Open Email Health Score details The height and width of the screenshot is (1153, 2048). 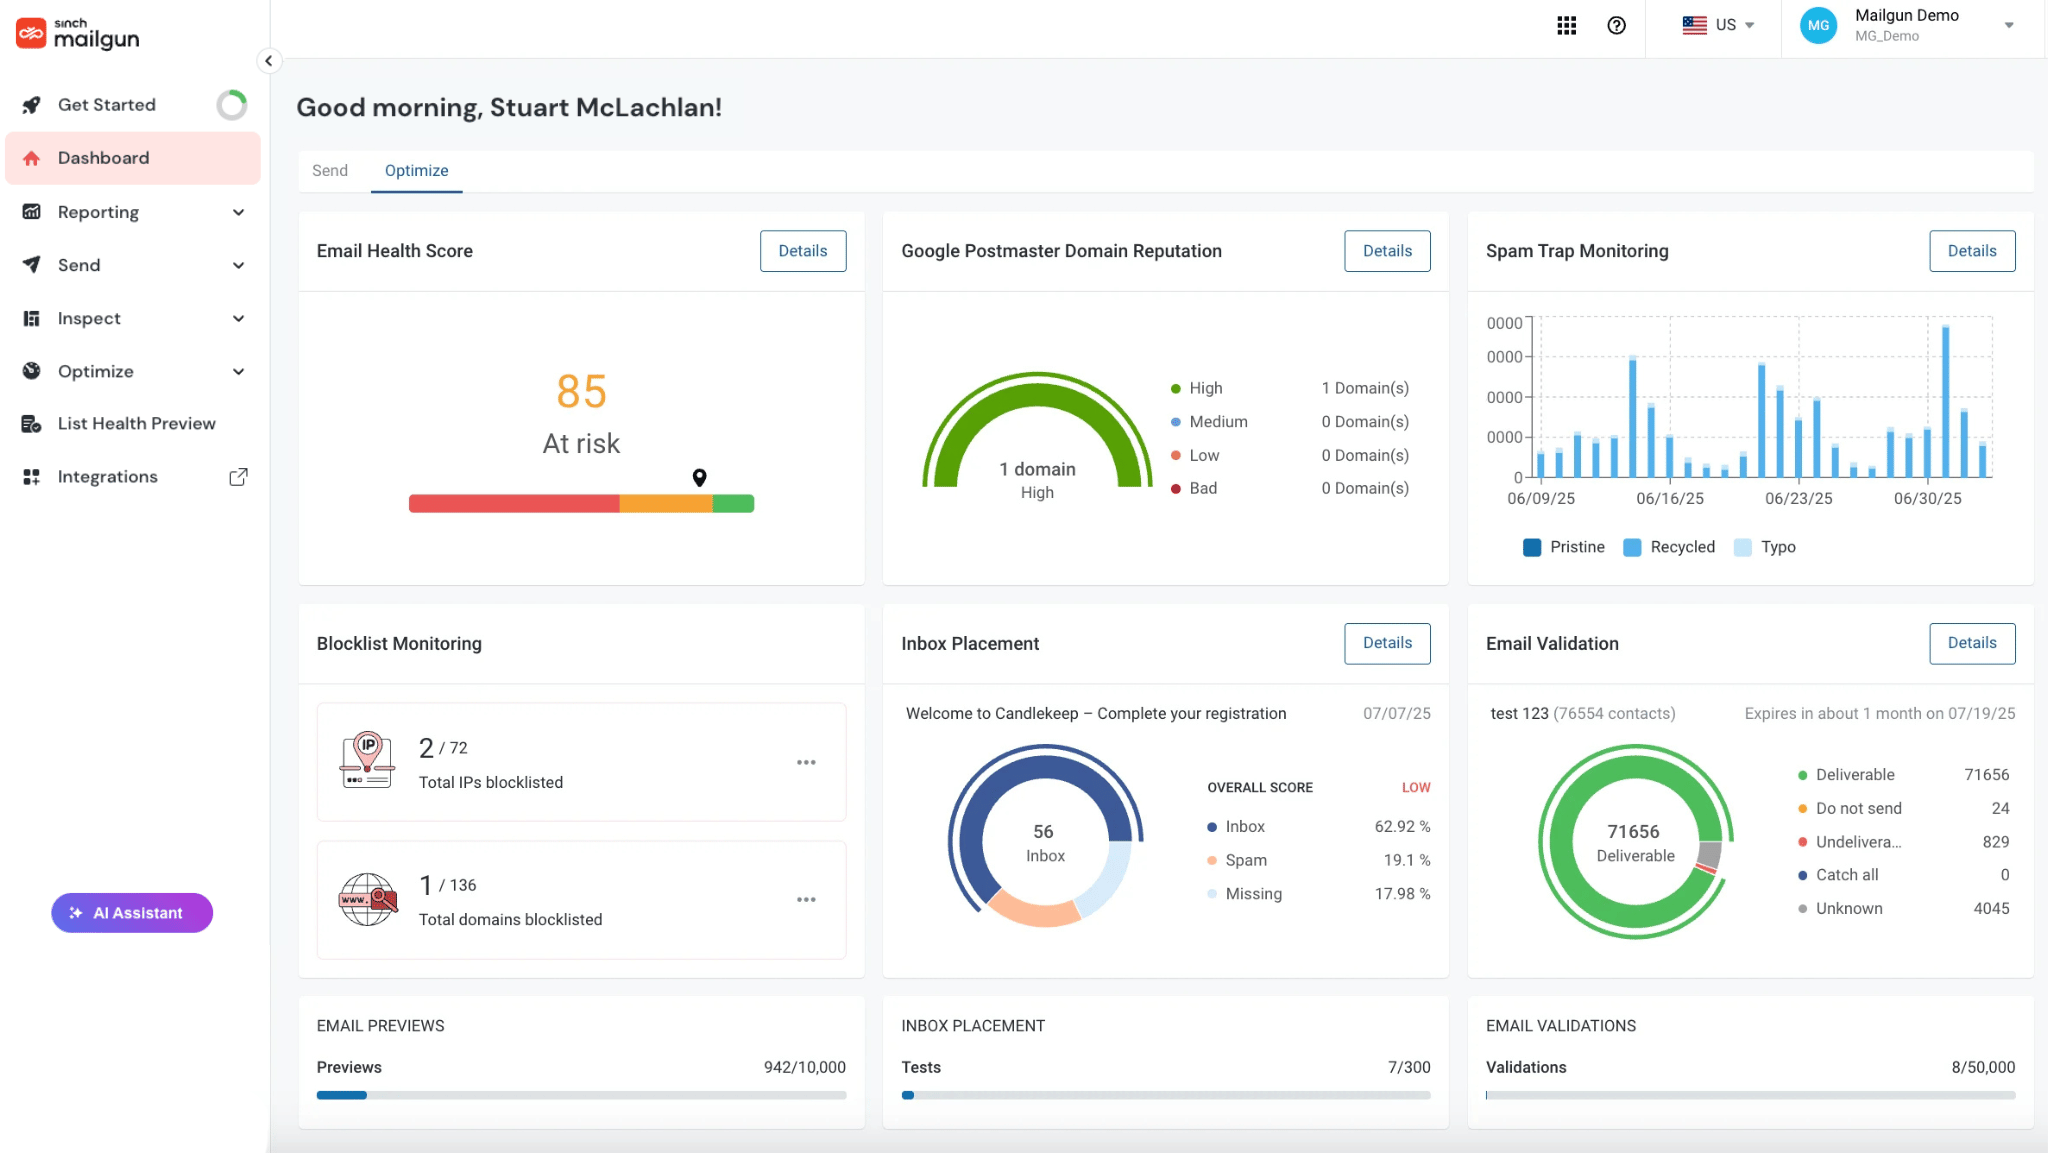(803, 251)
